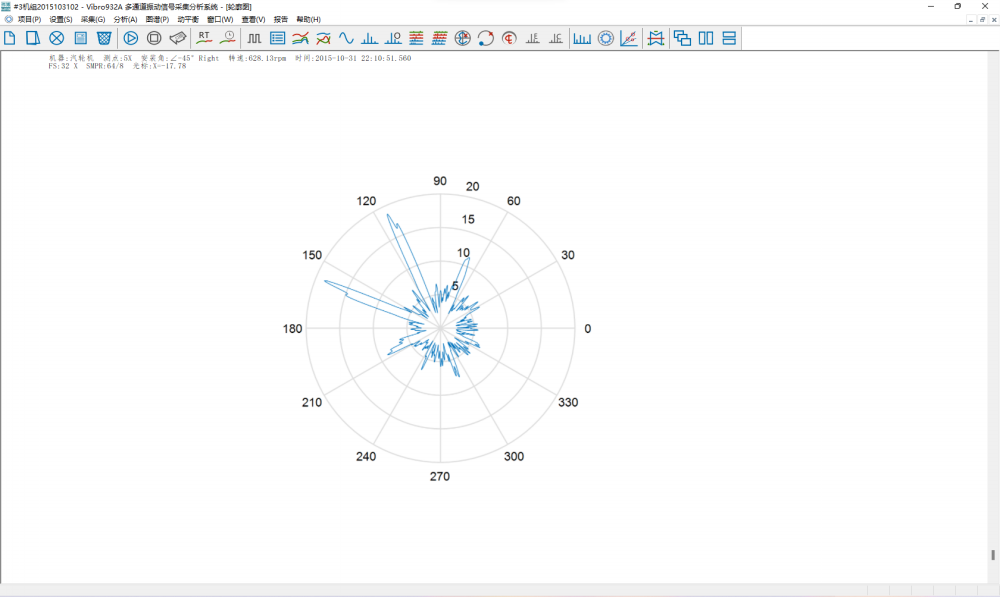The width and height of the screenshot is (1000, 597).
Task: Open the data list table icon
Action: tap(277, 38)
